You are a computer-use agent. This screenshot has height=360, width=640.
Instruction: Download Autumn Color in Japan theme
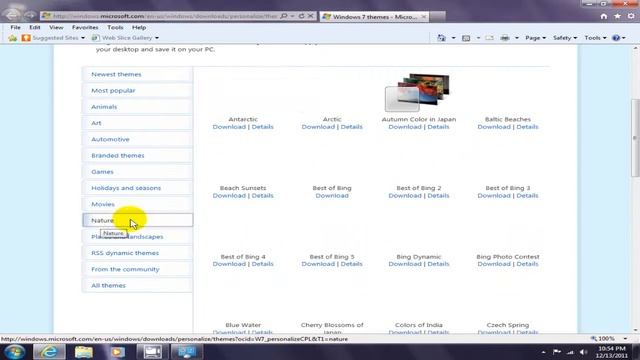[405, 127]
